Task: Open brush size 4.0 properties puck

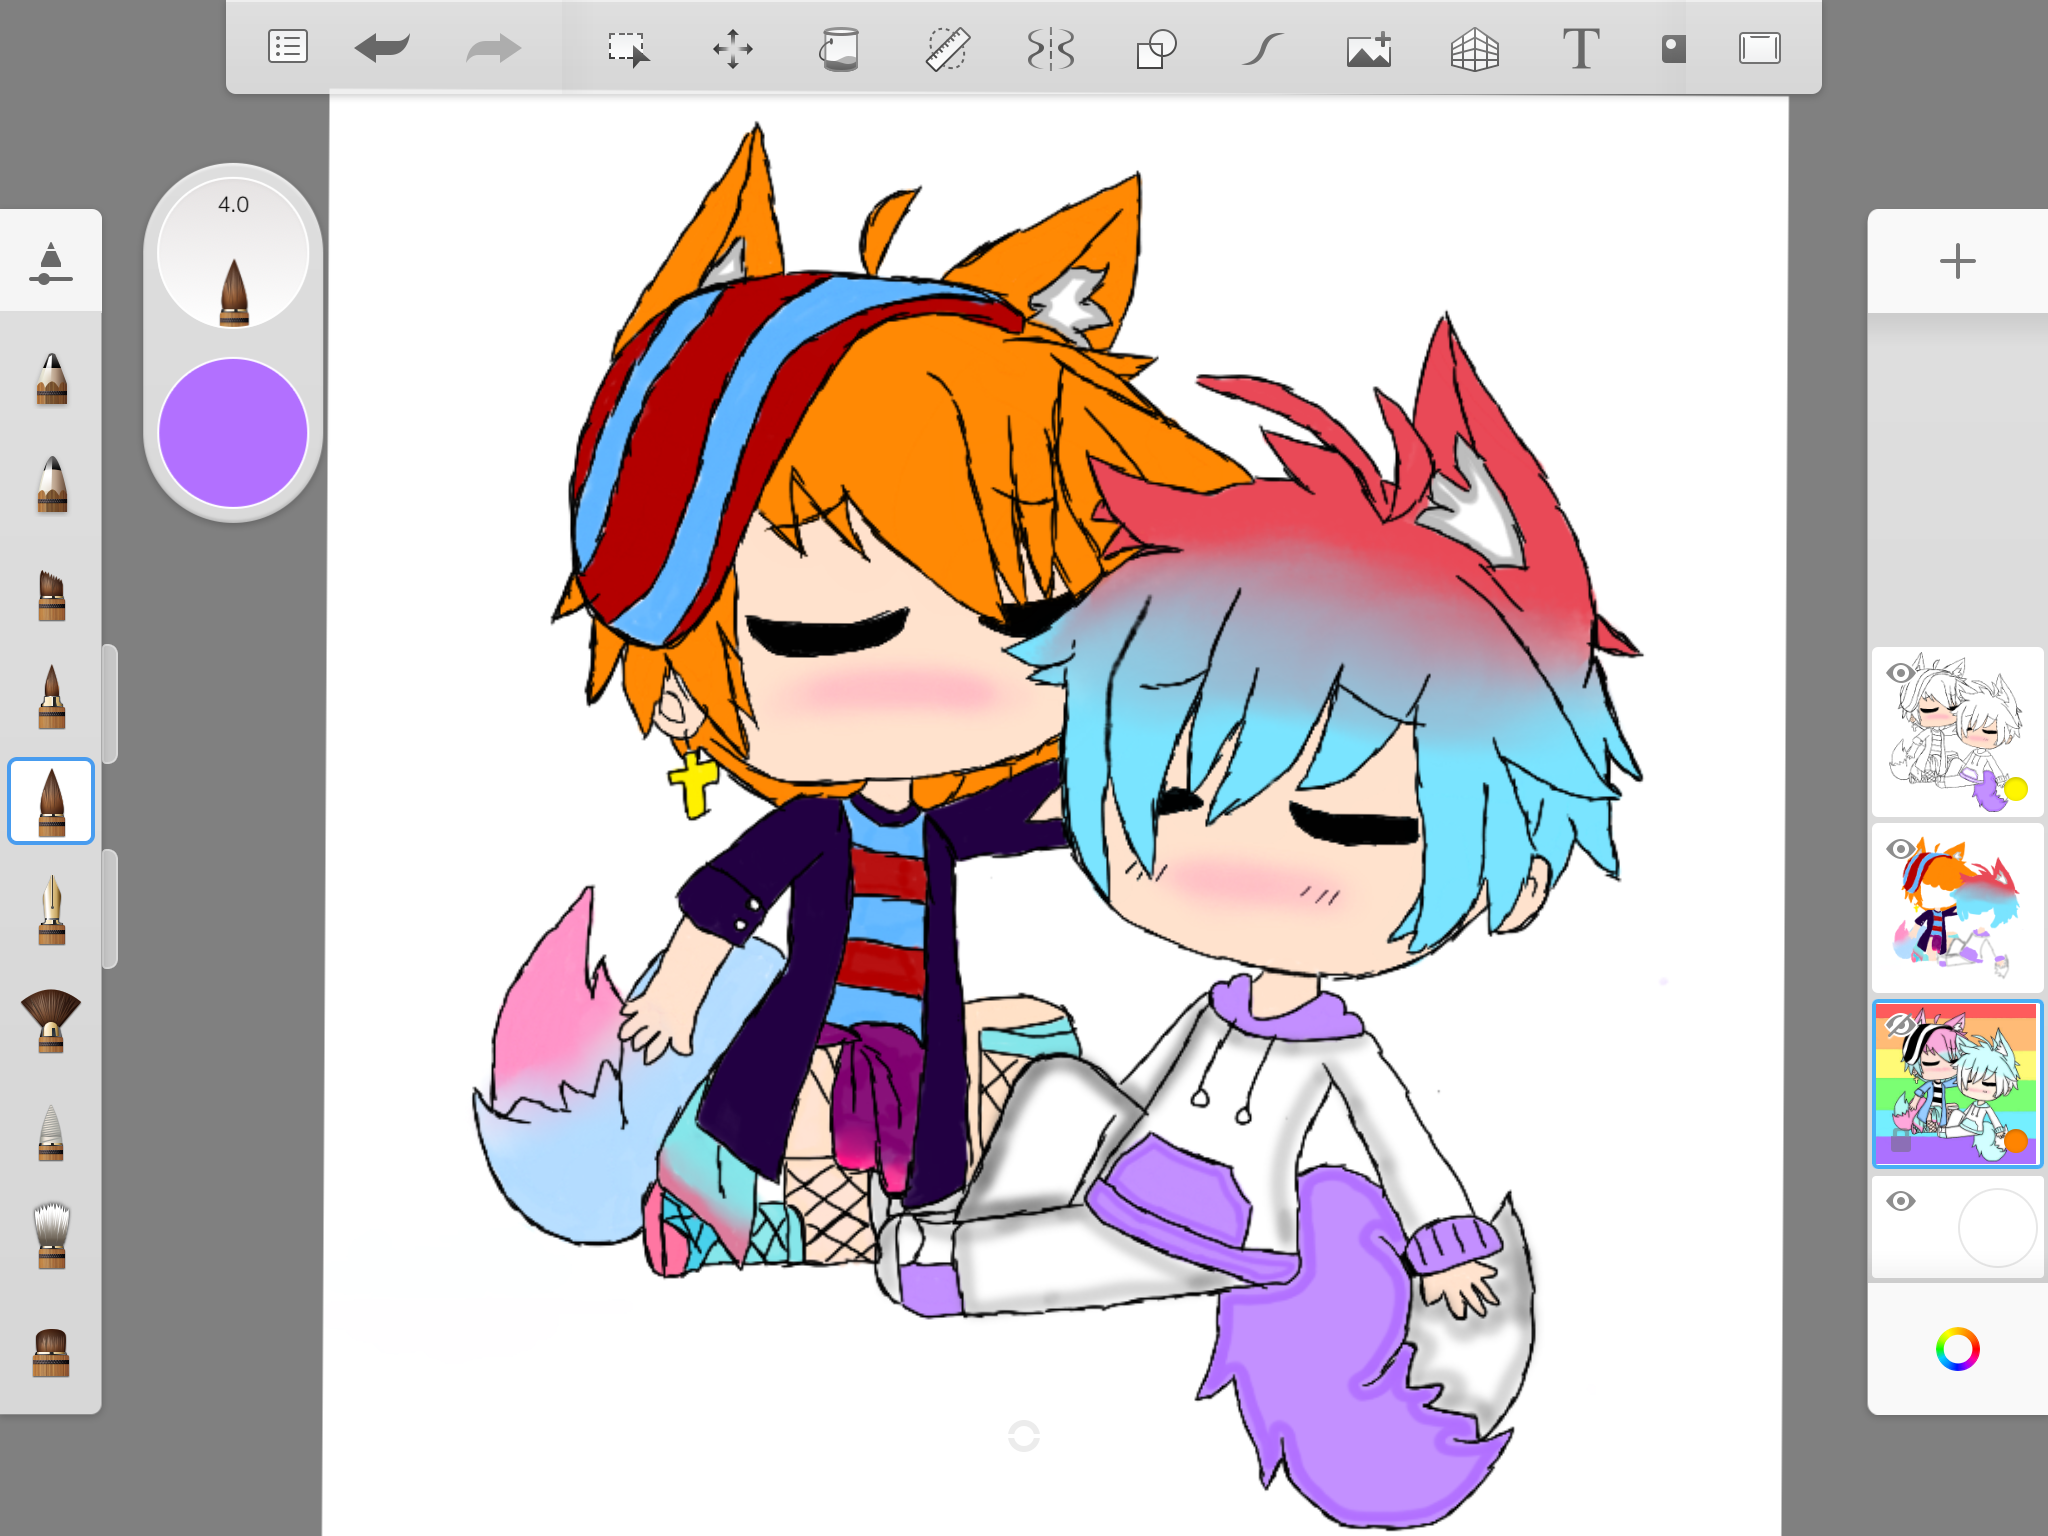Action: coord(233,254)
